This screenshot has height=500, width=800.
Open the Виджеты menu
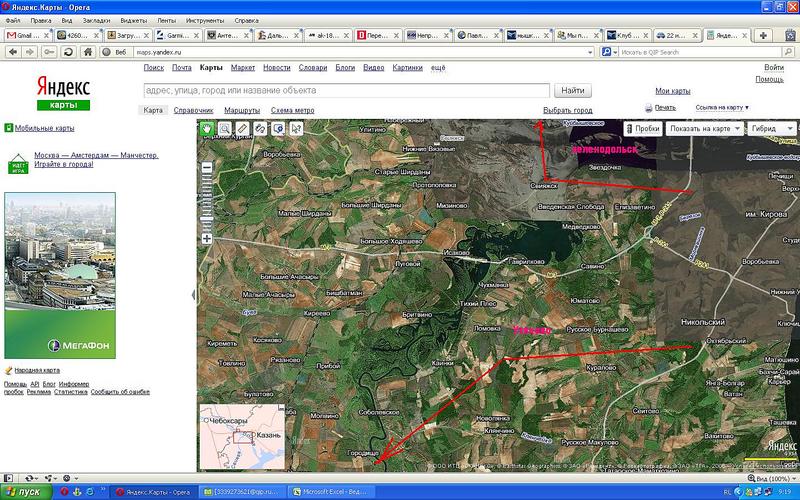coord(134,20)
